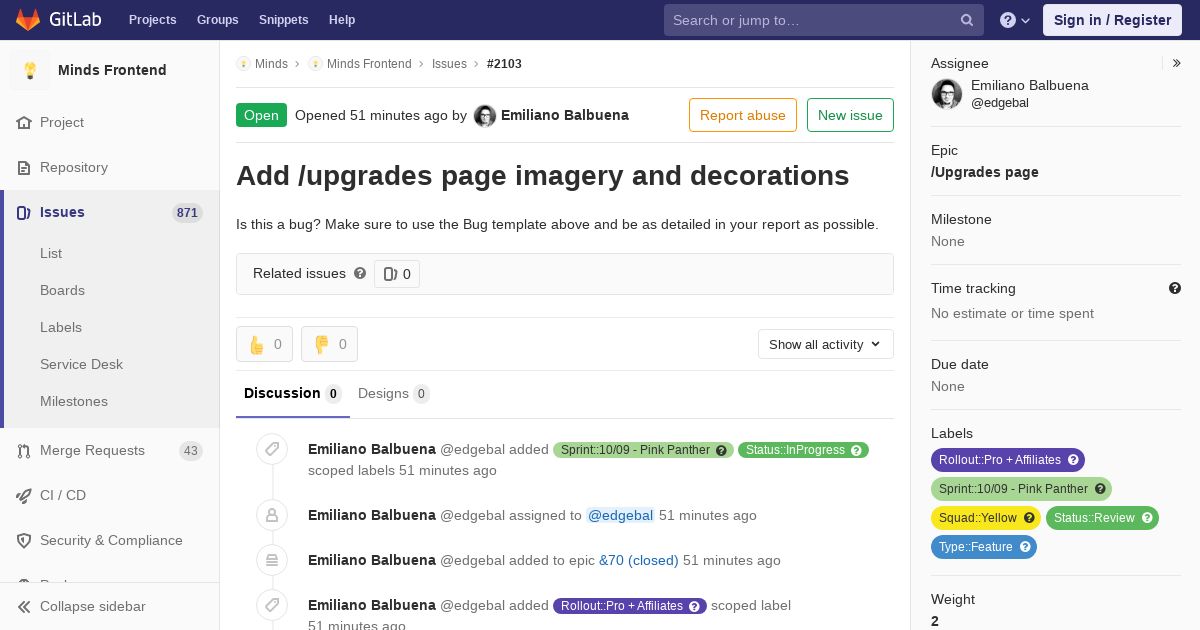Image resolution: width=1200 pixels, height=630 pixels.
Task: Click the Minds breadcrumb lightbulb icon
Action: point(243,64)
